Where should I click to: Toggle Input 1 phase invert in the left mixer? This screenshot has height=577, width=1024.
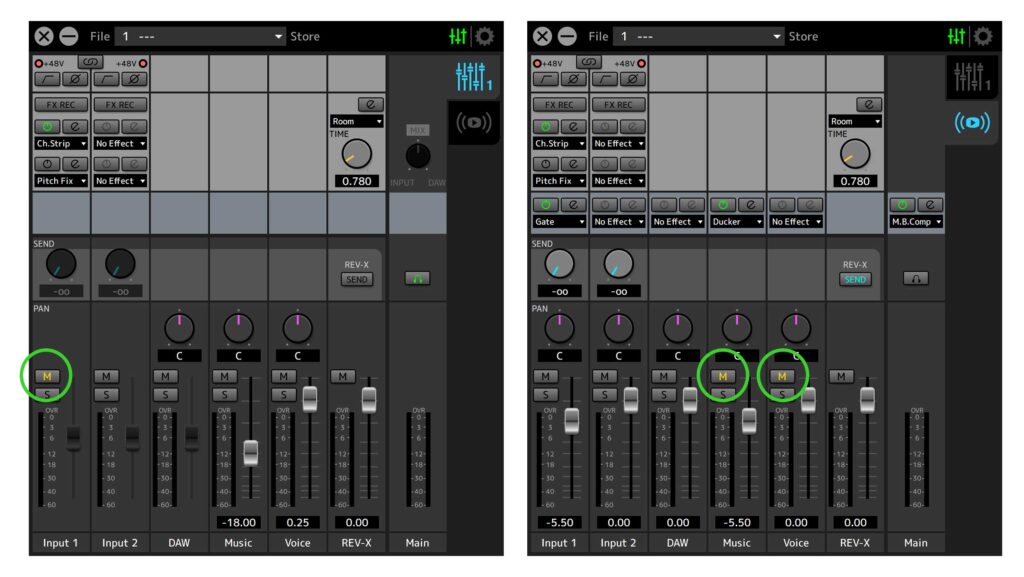point(75,78)
